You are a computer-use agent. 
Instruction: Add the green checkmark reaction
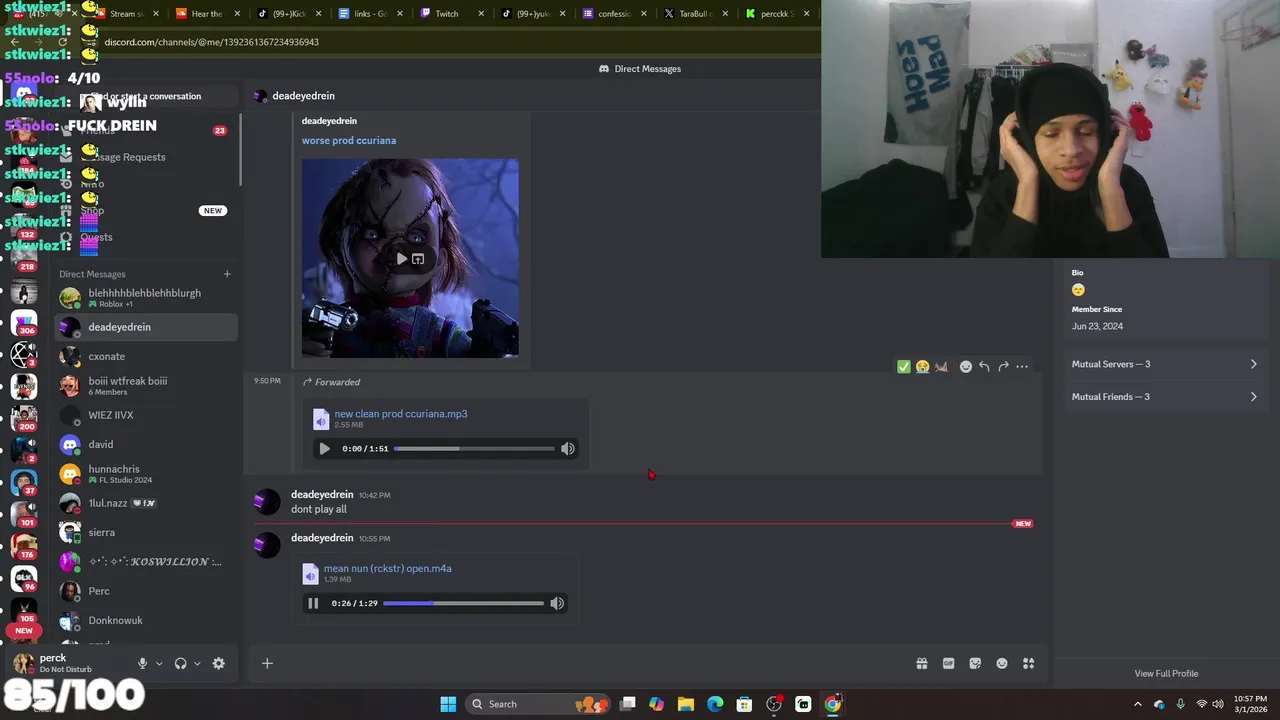pyautogui.click(x=904, y=367)
